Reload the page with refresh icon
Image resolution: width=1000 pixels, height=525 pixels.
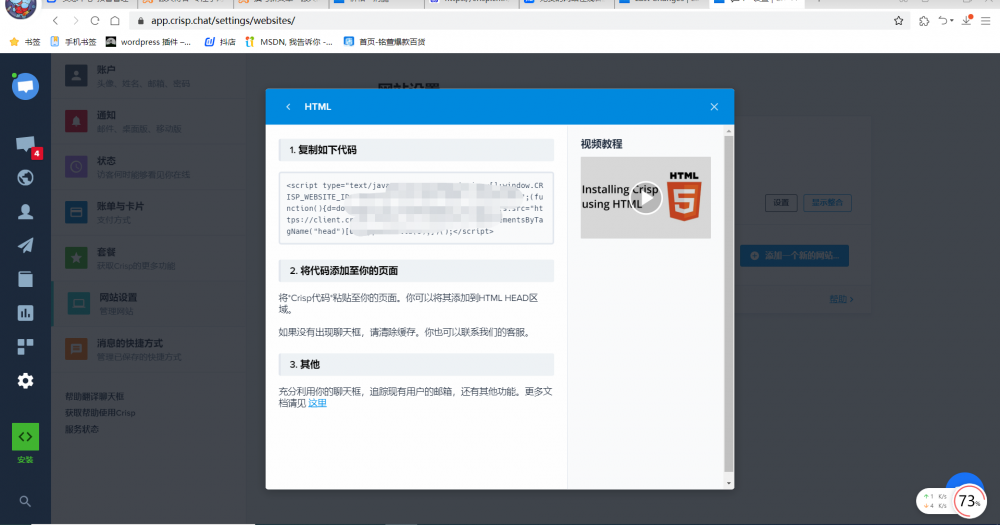click(x=95, y=20)
